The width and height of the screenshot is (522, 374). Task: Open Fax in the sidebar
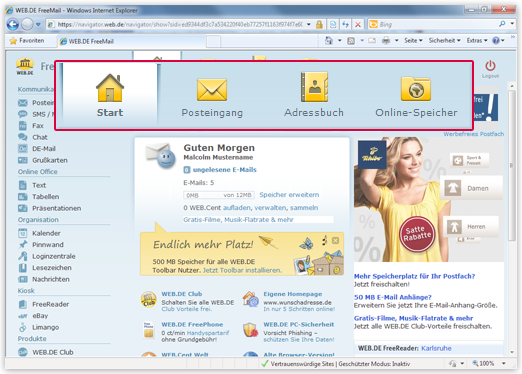click(31, 126)
